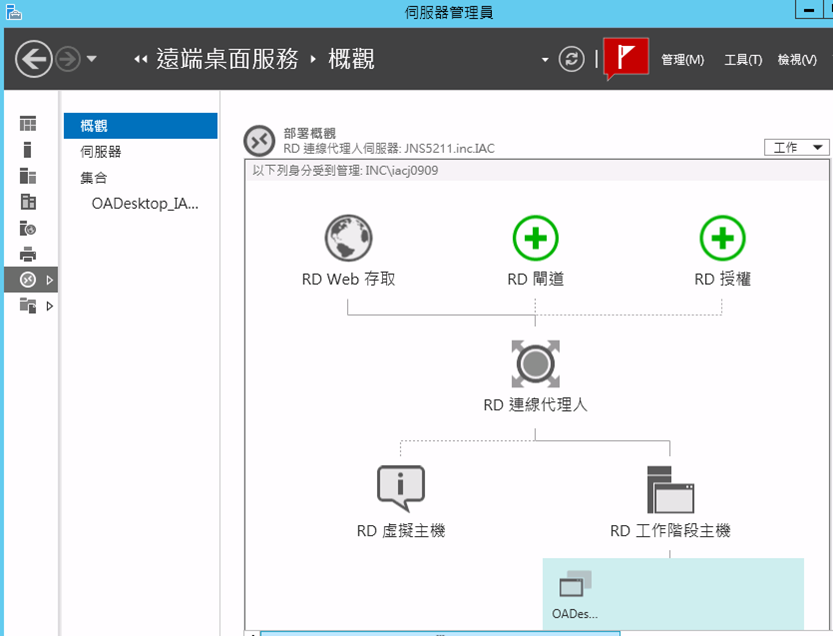This screenshot has width=833, height=636.
Task: Open the 工作 tasks dropdown
Action: (x=796, y=147)
